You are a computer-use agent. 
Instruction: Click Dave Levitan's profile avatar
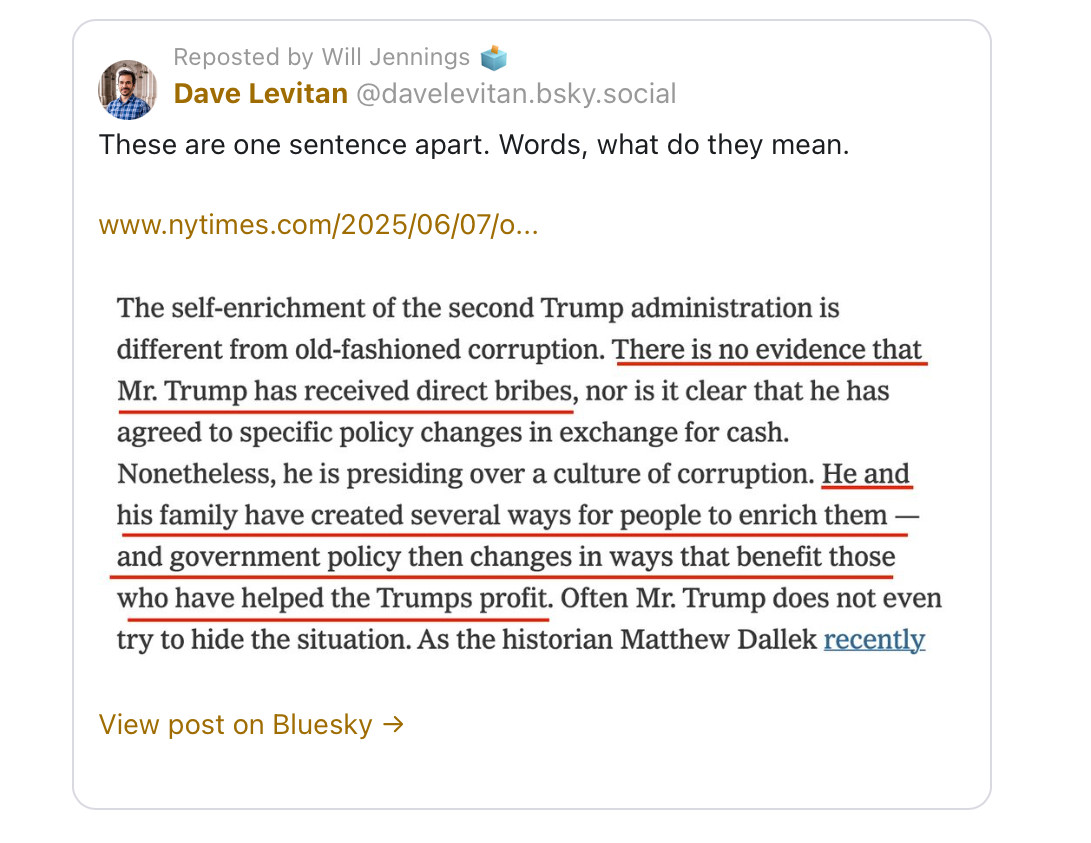(127, 90)
